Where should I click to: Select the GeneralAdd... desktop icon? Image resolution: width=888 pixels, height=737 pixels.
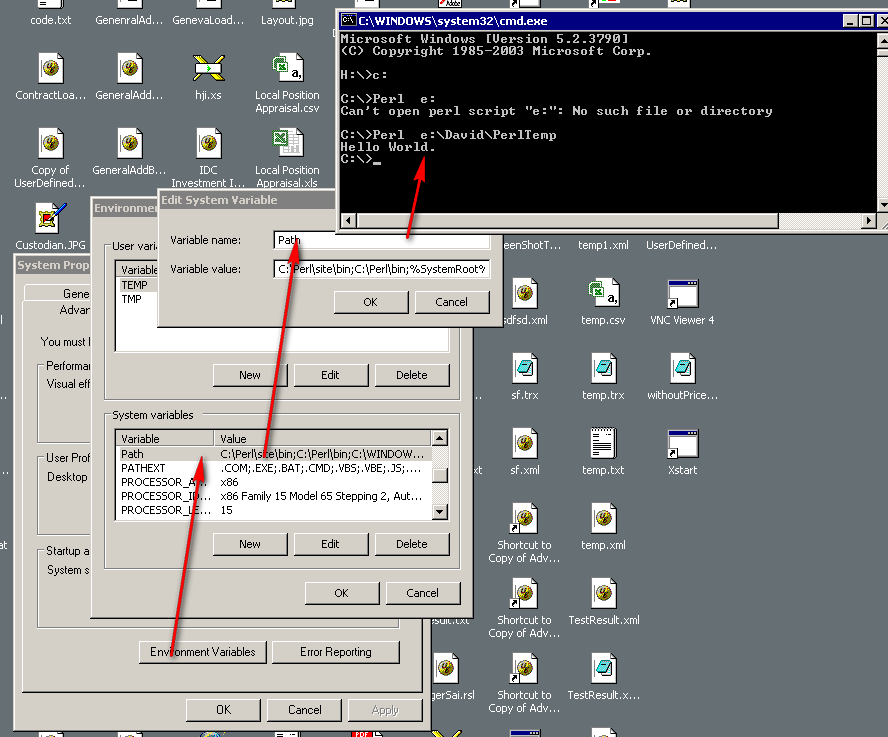pos(129,69)
